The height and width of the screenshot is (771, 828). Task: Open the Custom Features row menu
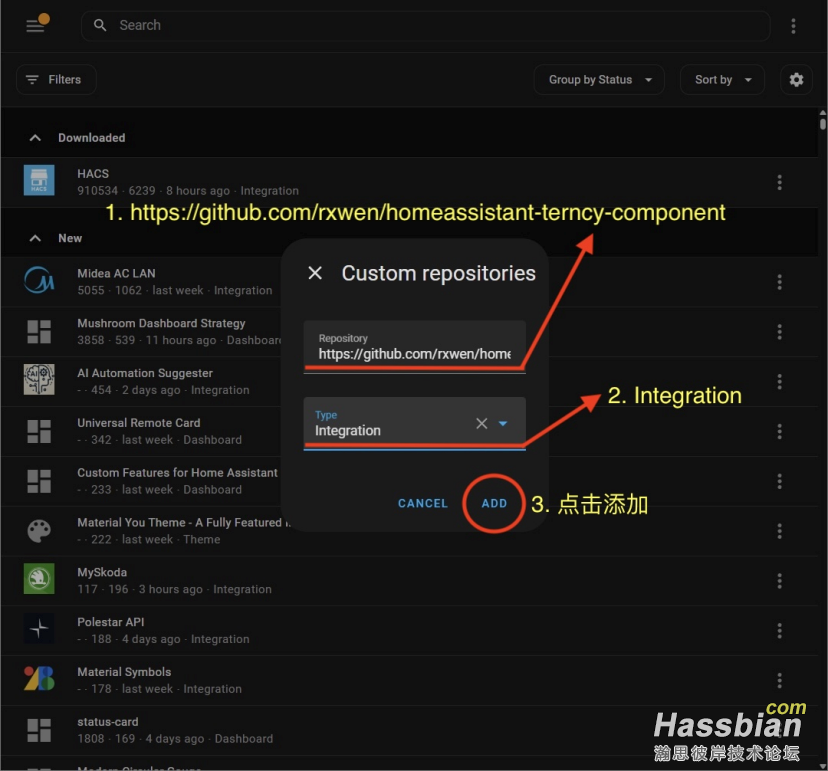779,481
